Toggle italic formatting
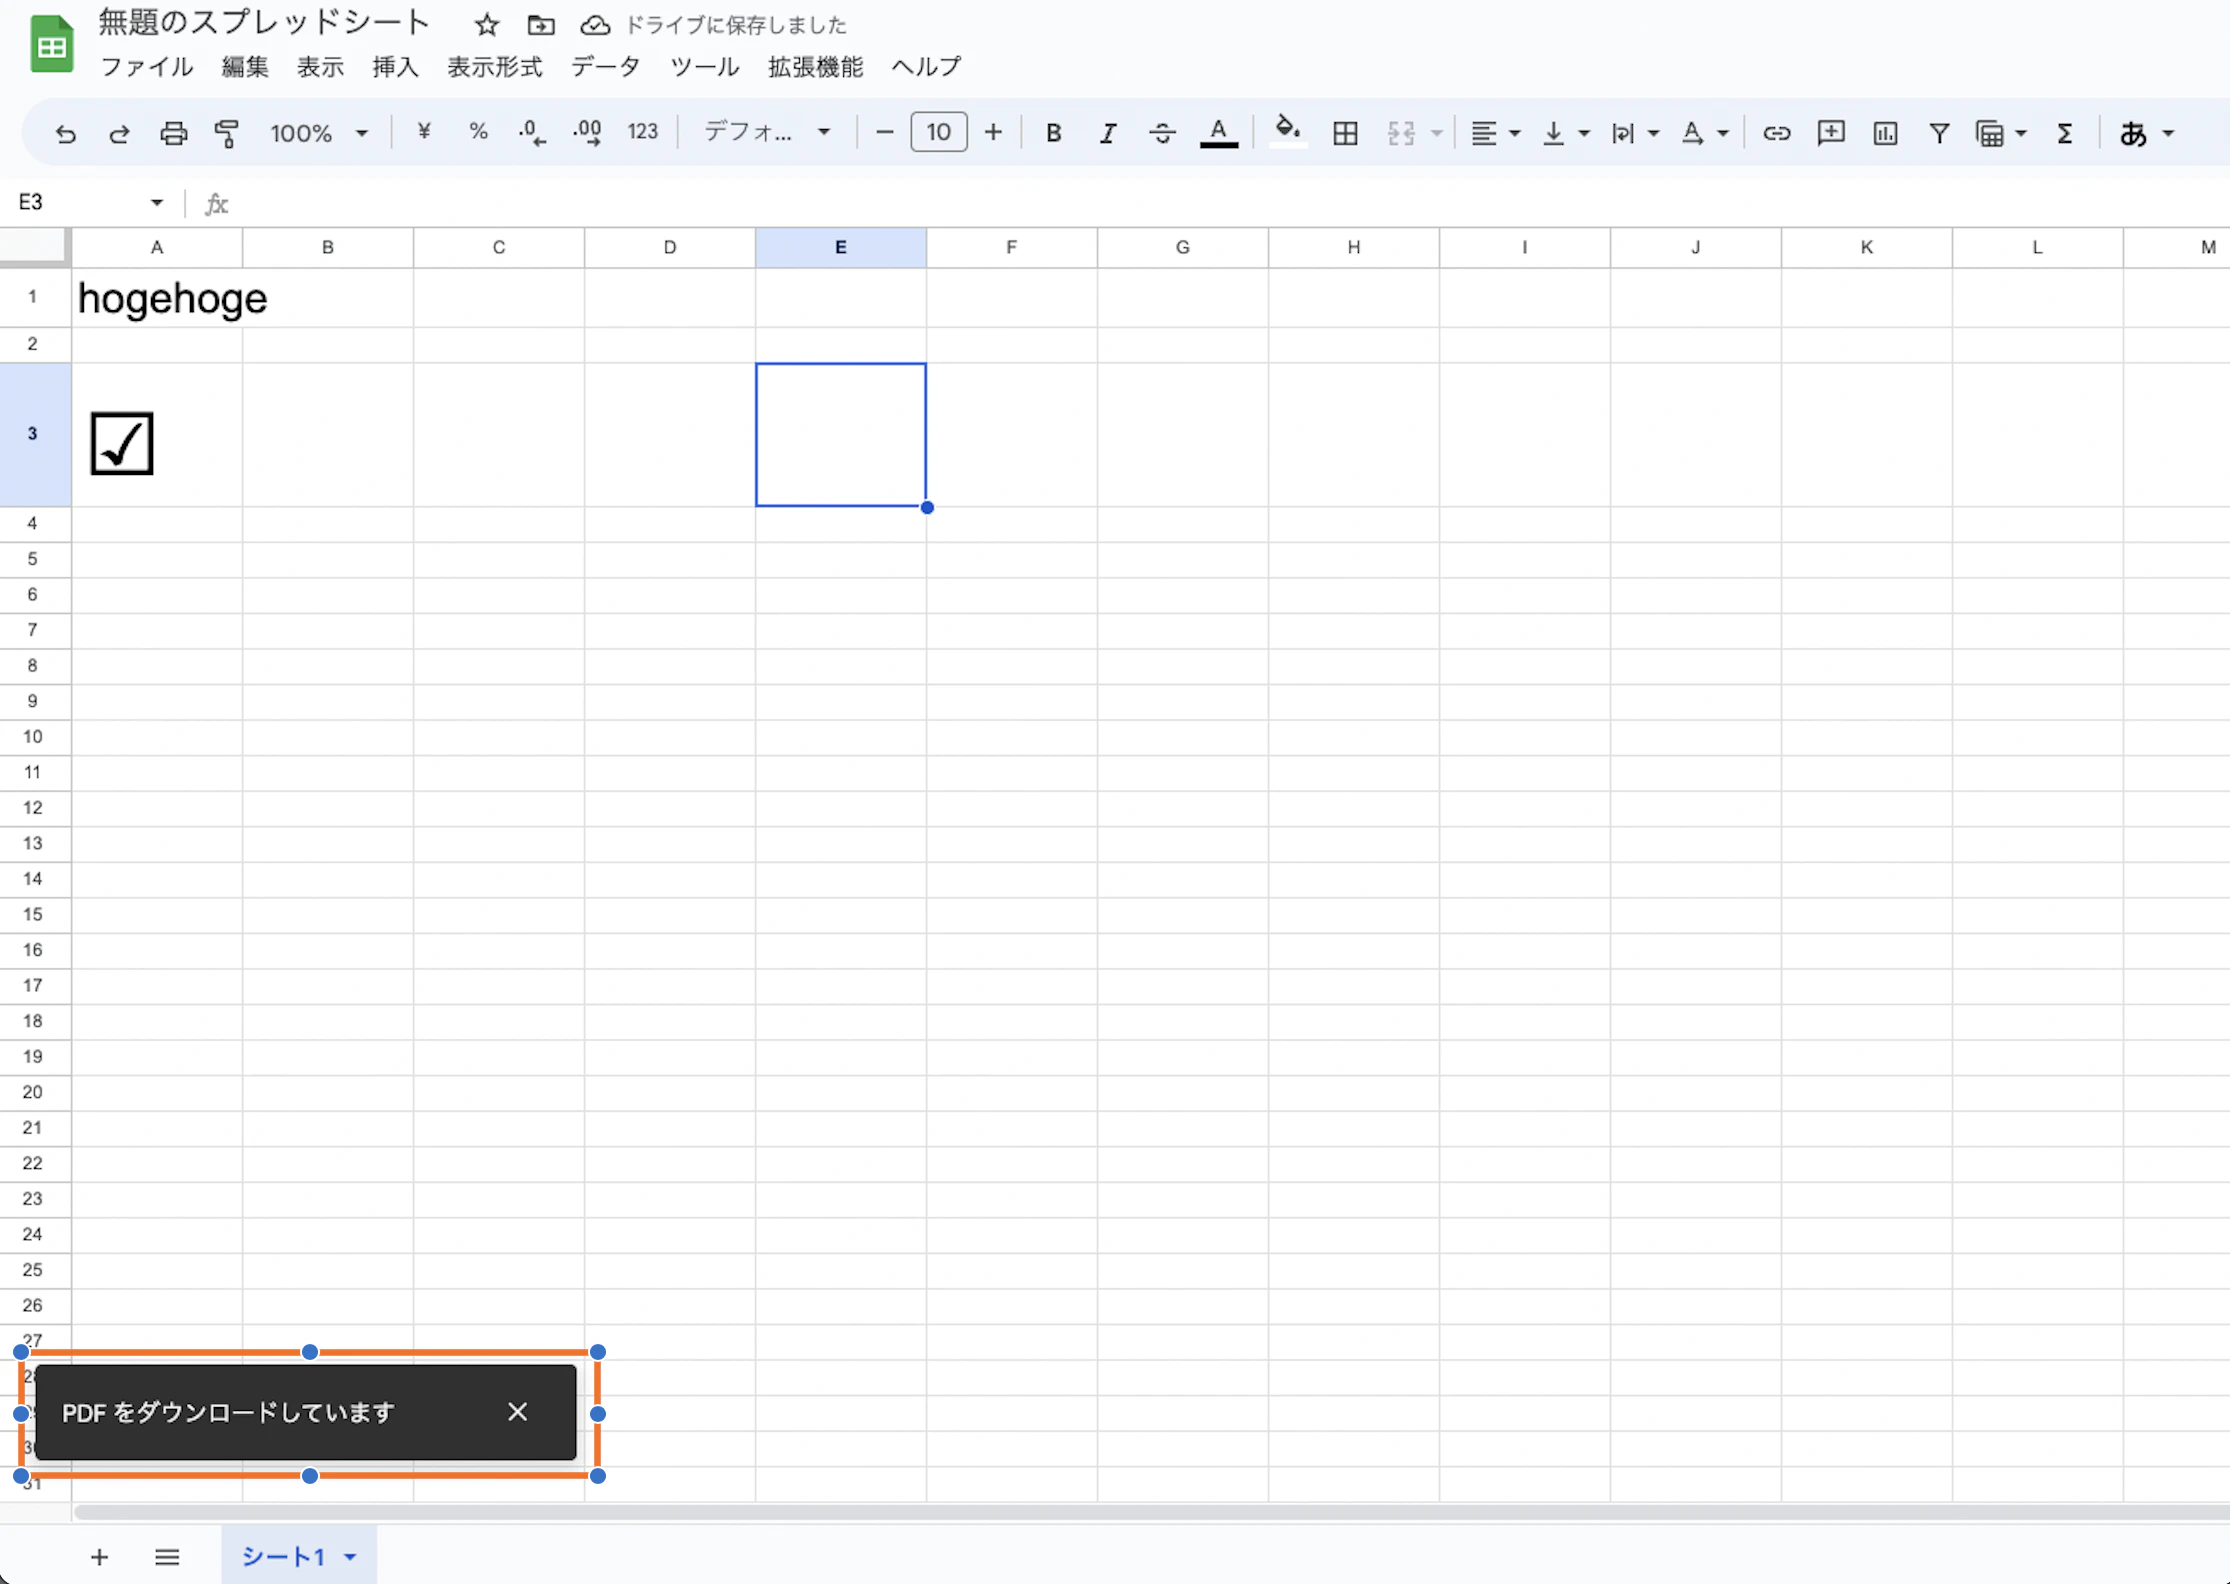The image size is (2230, 1584). coord(1107,133)
